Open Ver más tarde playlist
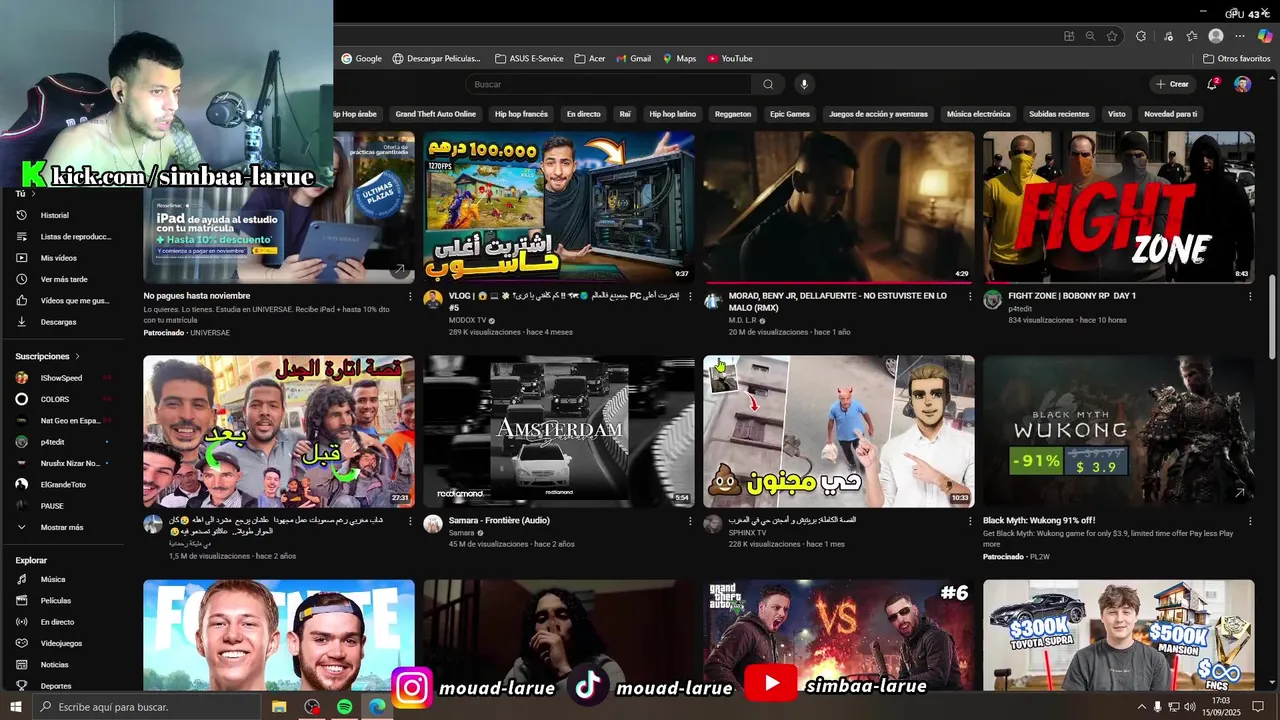This screenshot has width=1280, height=720. click(62, 279)
